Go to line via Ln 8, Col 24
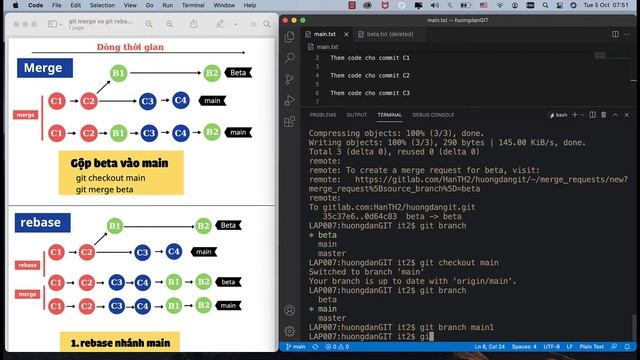The image size is (640, 360). click(x=489, y=347)
